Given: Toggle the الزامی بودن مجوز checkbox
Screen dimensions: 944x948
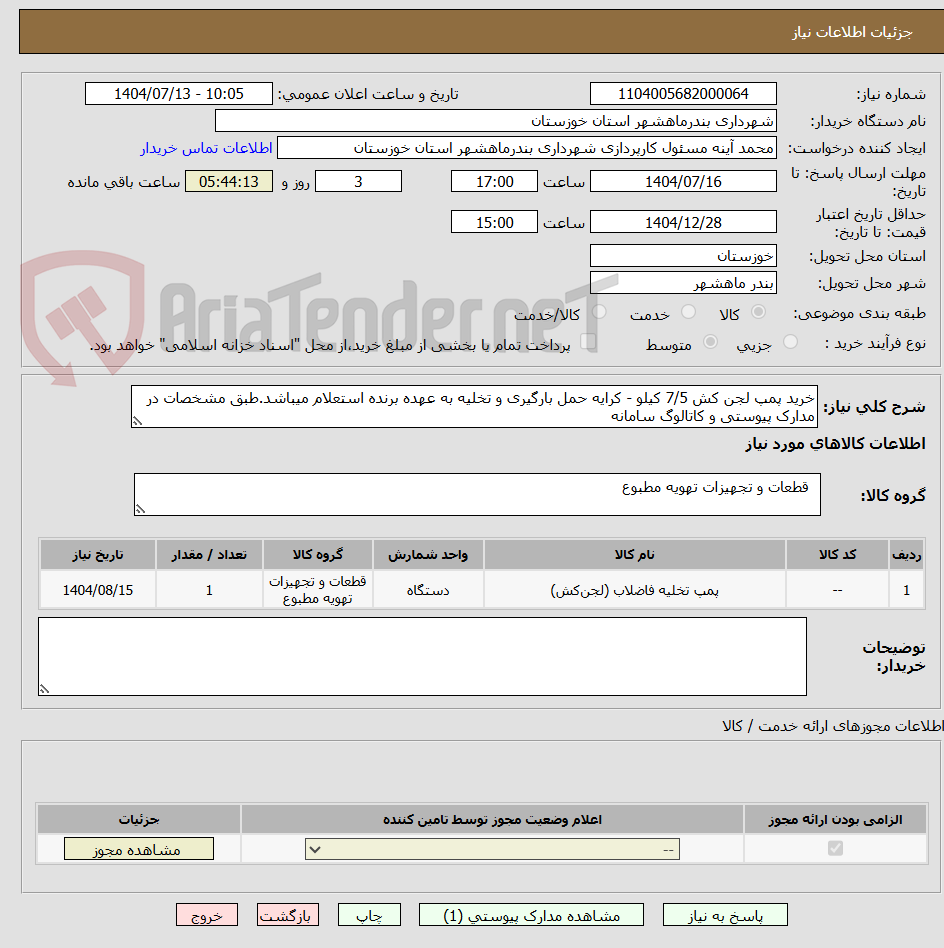Looking at the screenshot, I should pyautogui.click(x=835, y=847).
